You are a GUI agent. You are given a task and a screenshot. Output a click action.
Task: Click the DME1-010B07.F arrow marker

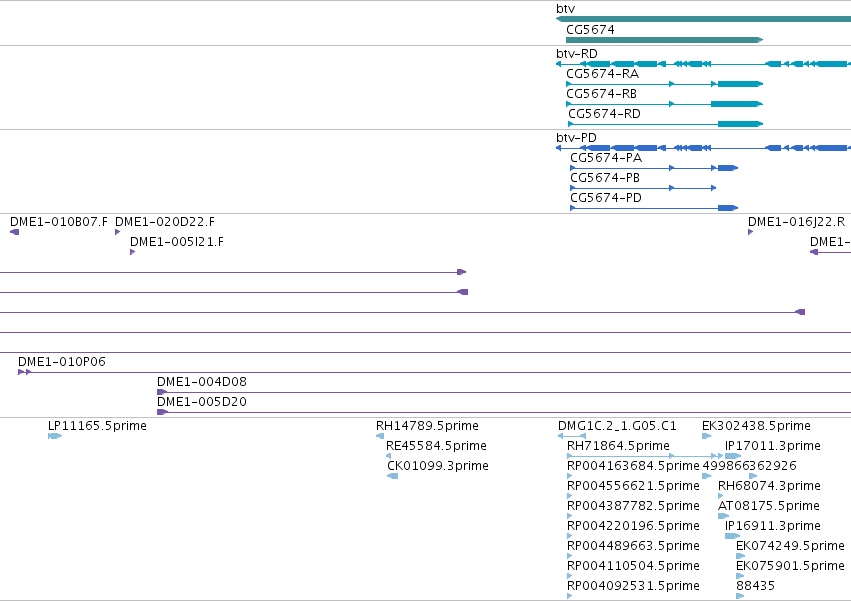[x=15, y=232]
